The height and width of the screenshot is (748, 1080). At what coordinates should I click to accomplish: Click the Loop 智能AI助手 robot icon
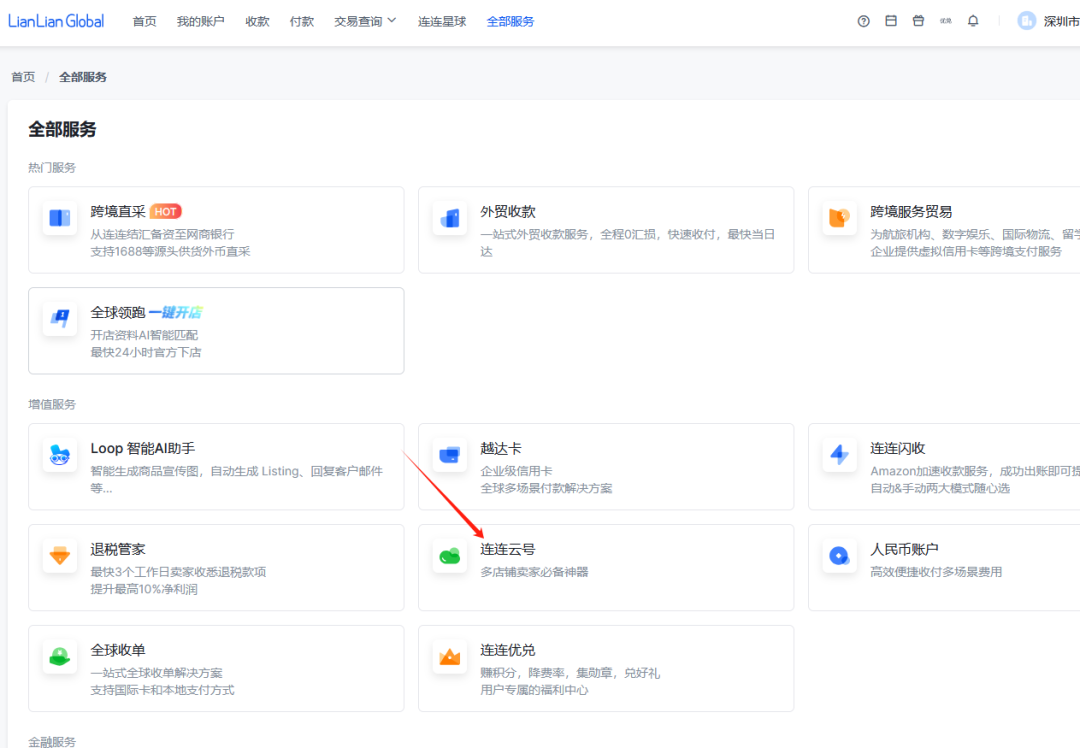[x=60, y=455]
